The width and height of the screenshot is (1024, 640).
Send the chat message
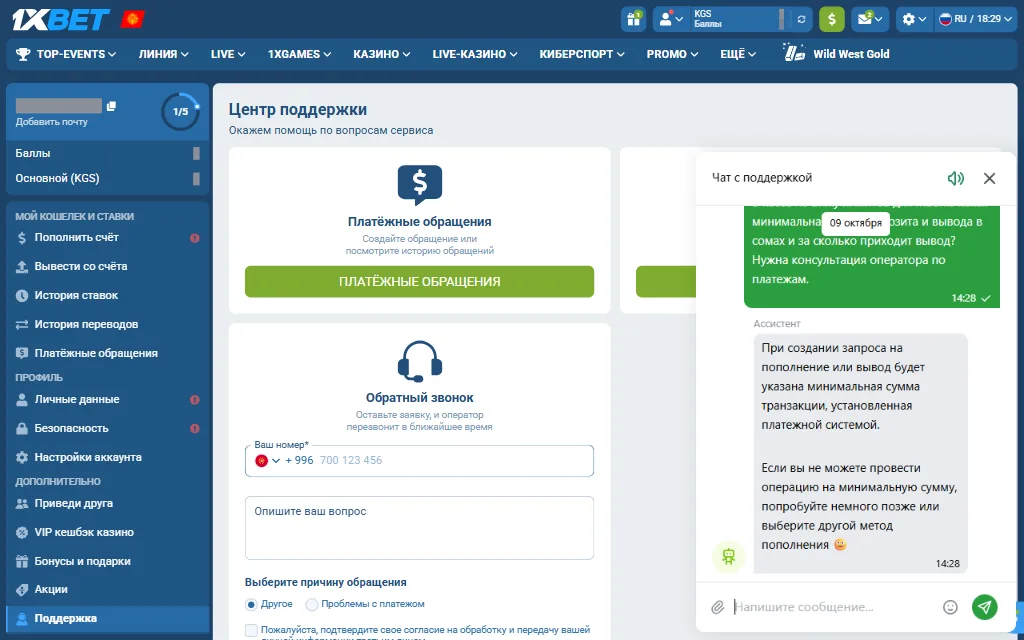point(985,607)
